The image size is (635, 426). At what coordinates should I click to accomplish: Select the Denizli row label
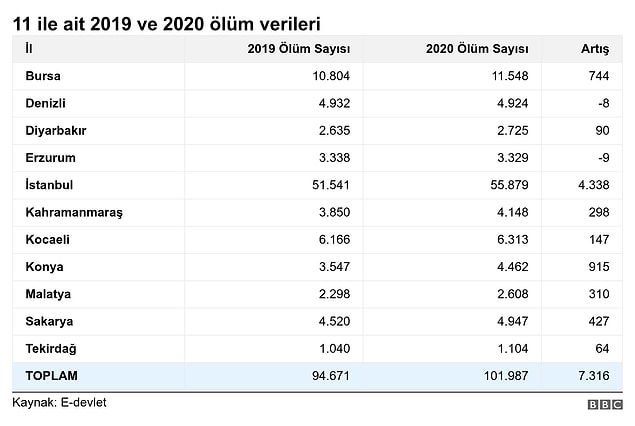(45, 103)
